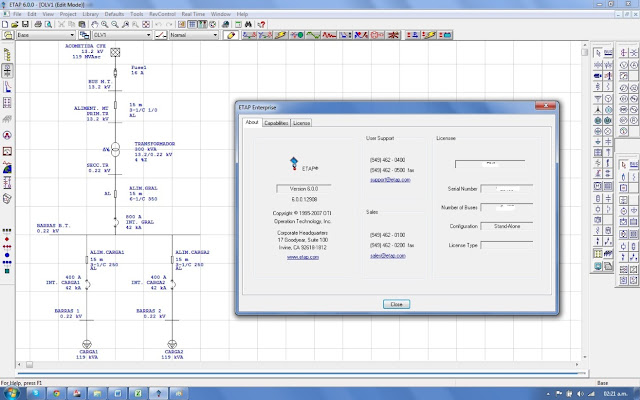Open the Project menu
The width and height of the screenshot is (640, 400).
(68, 14)
